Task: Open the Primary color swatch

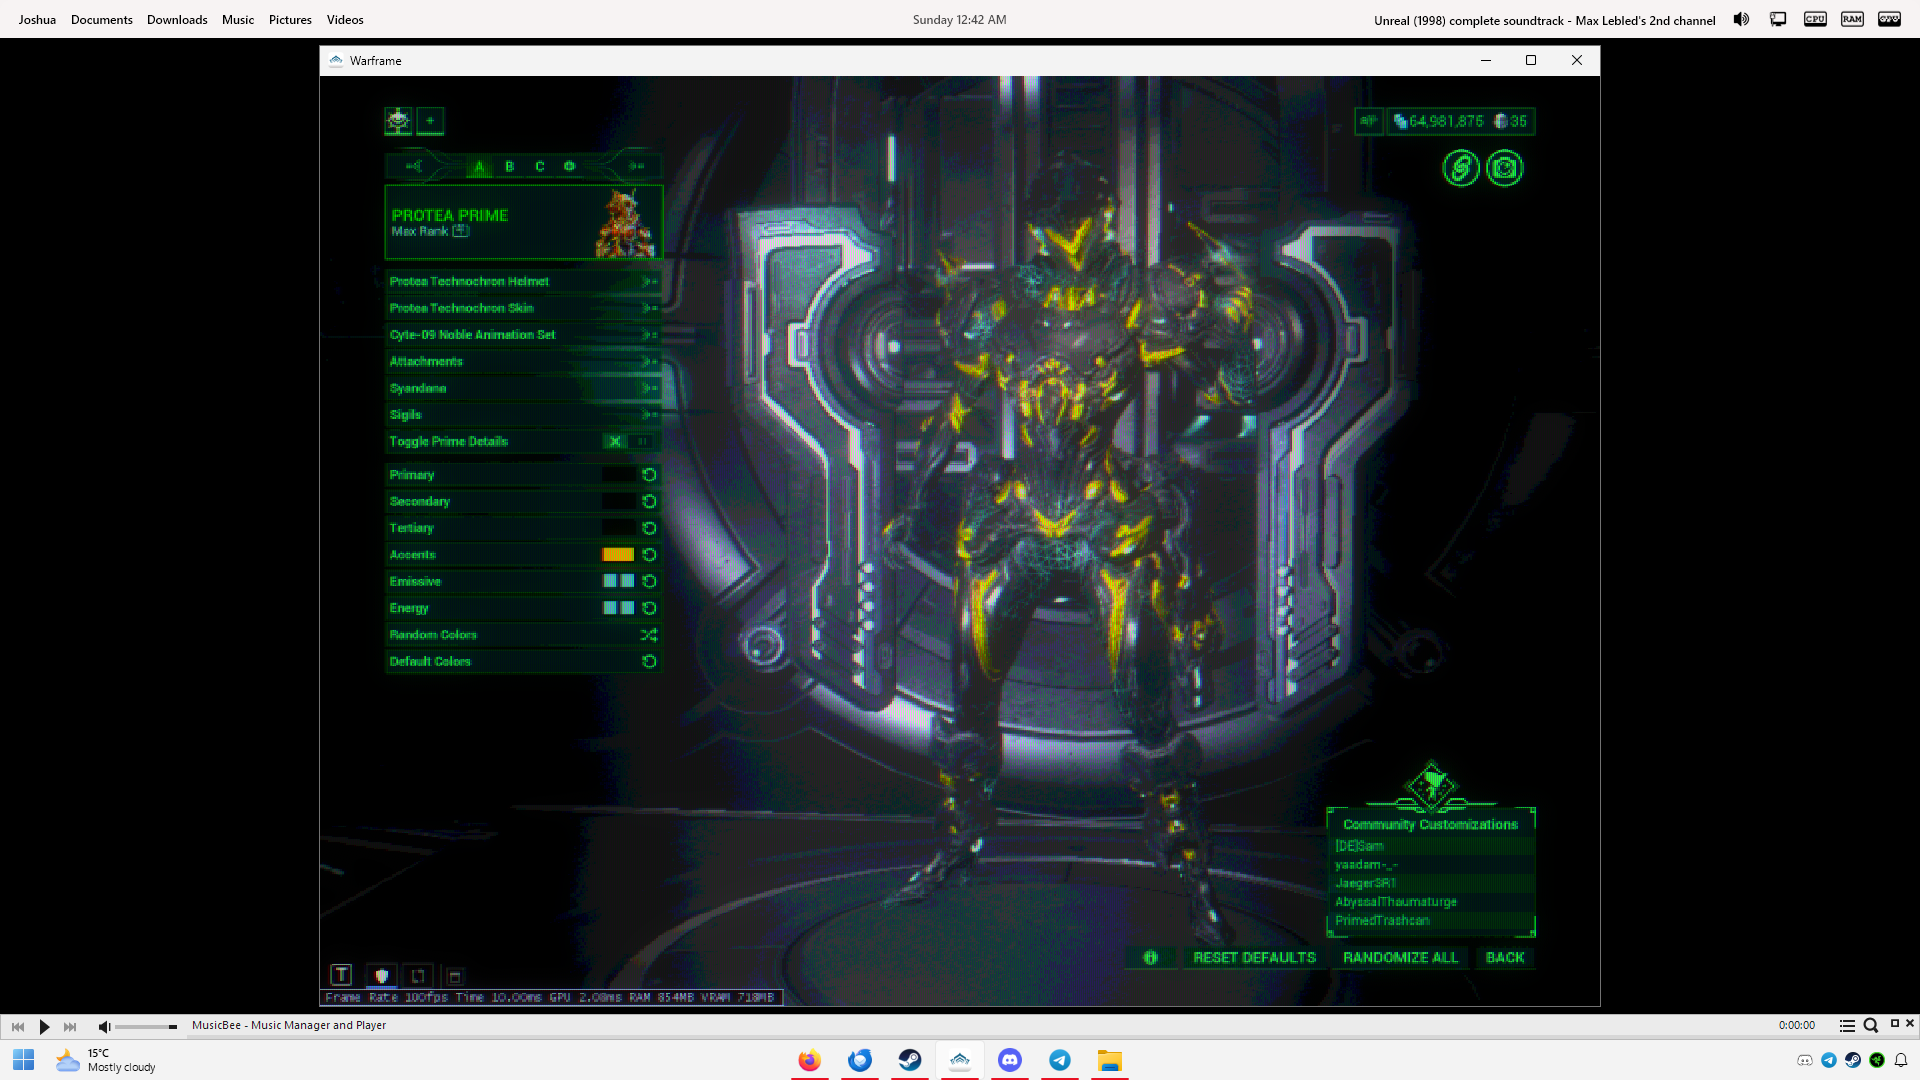Action: pyautogui.click(x=618, y=475)
